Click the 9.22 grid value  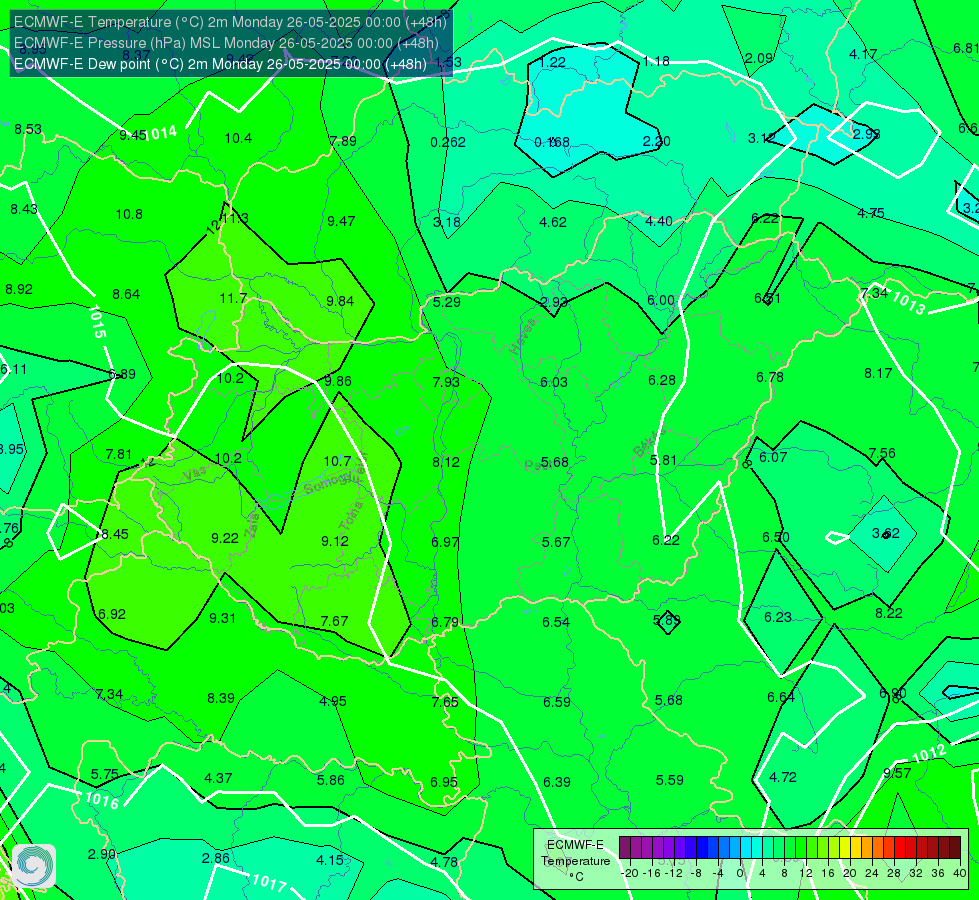tap(225, 538)
